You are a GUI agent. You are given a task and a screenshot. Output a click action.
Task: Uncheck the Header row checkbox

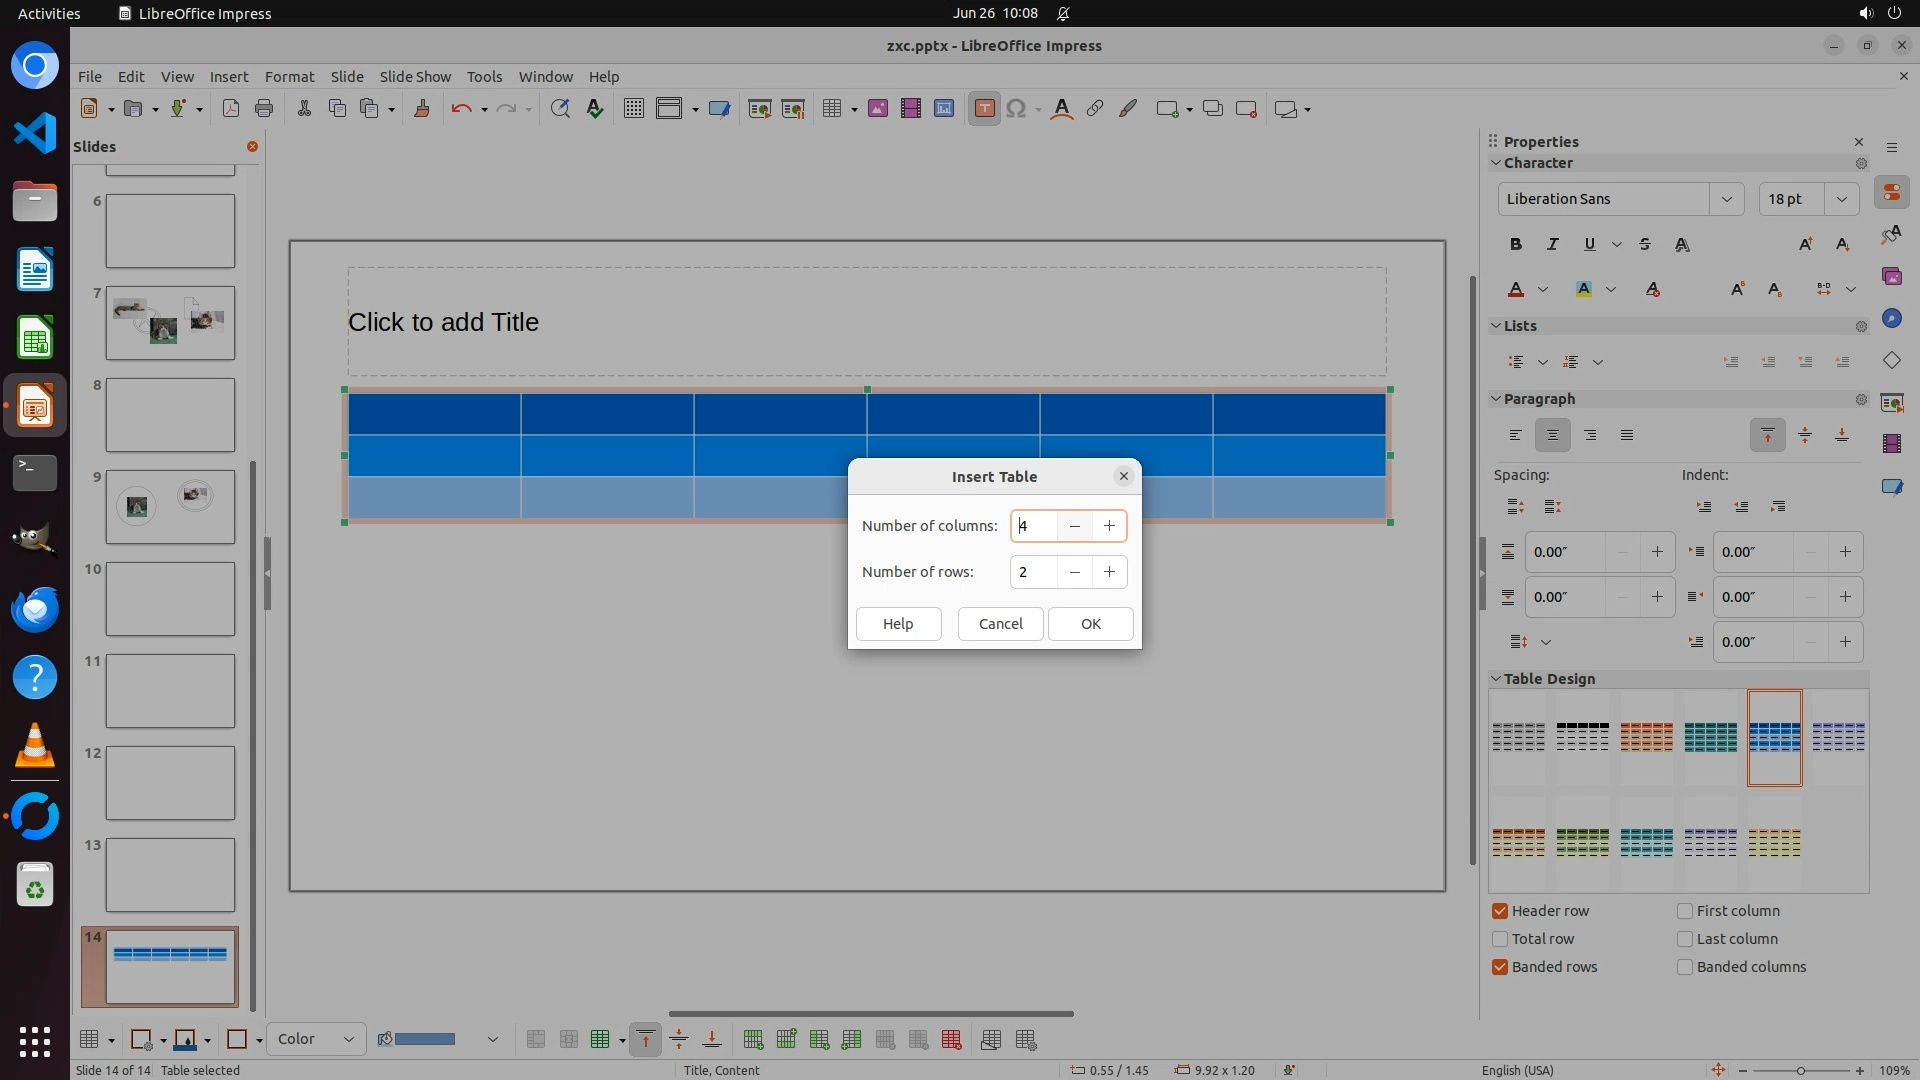pyautogui.click(x=1500, y=911)
